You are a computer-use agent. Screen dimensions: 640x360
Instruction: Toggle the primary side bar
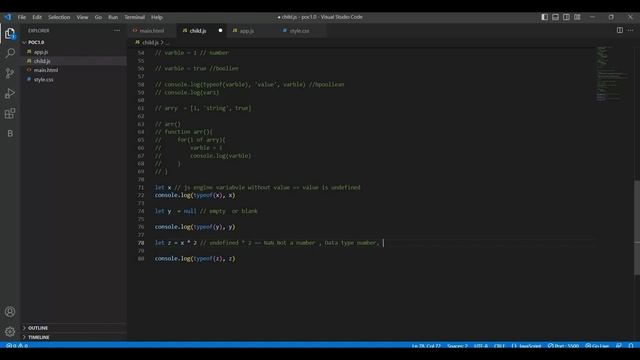[544, 17]
